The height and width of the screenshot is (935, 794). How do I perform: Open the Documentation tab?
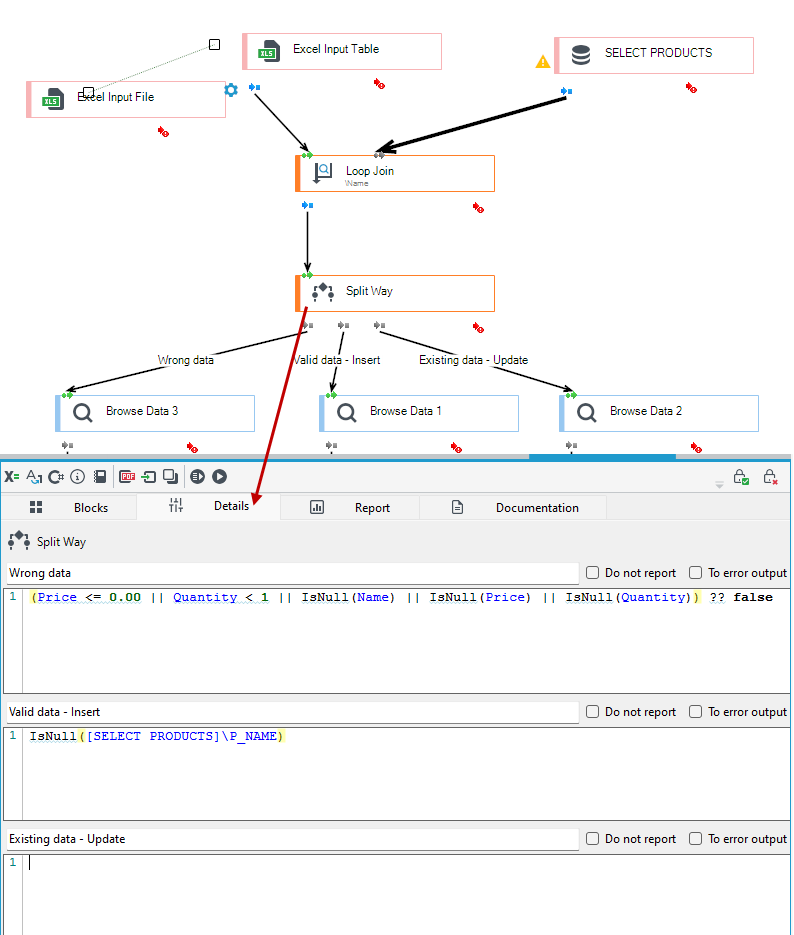coord(514,507)
